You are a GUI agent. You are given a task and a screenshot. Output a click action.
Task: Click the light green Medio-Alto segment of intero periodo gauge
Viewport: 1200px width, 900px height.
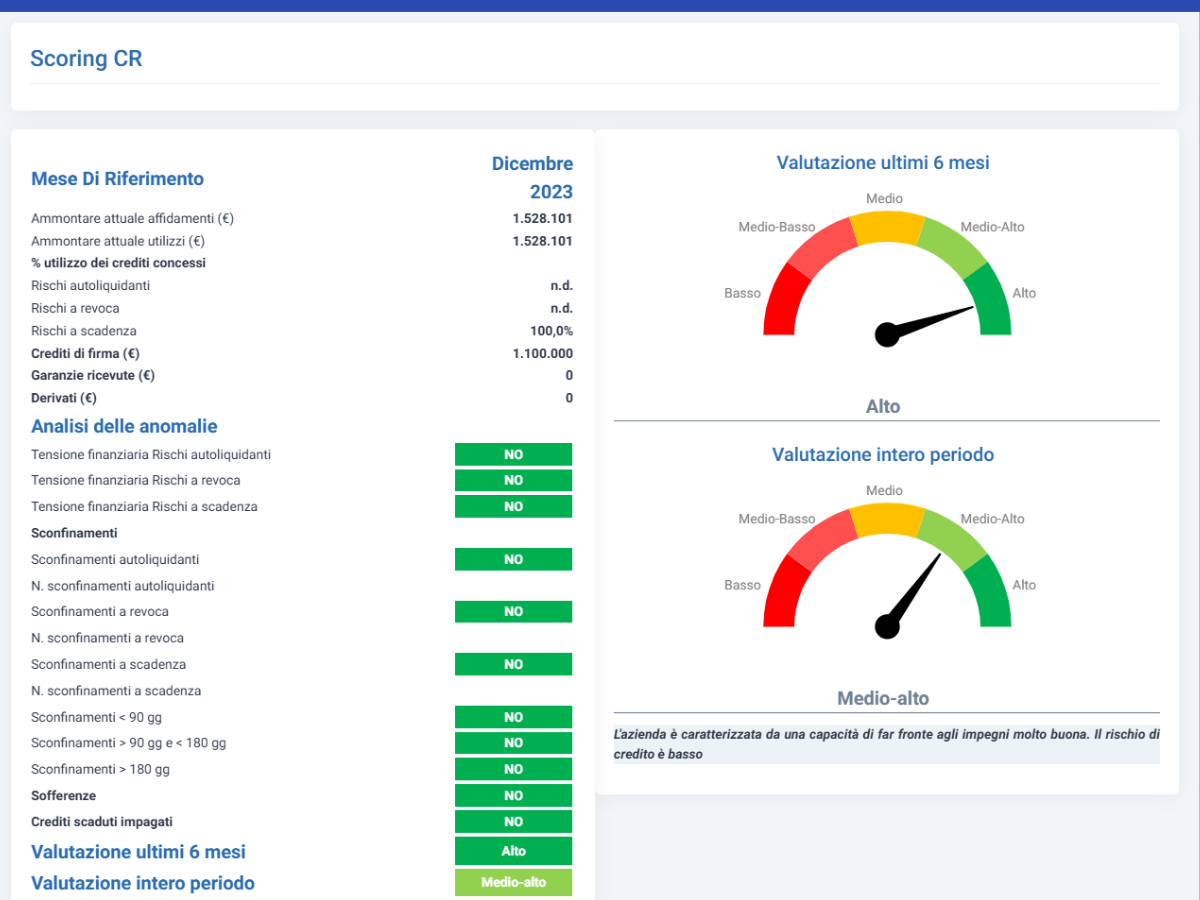click(952, 537)
